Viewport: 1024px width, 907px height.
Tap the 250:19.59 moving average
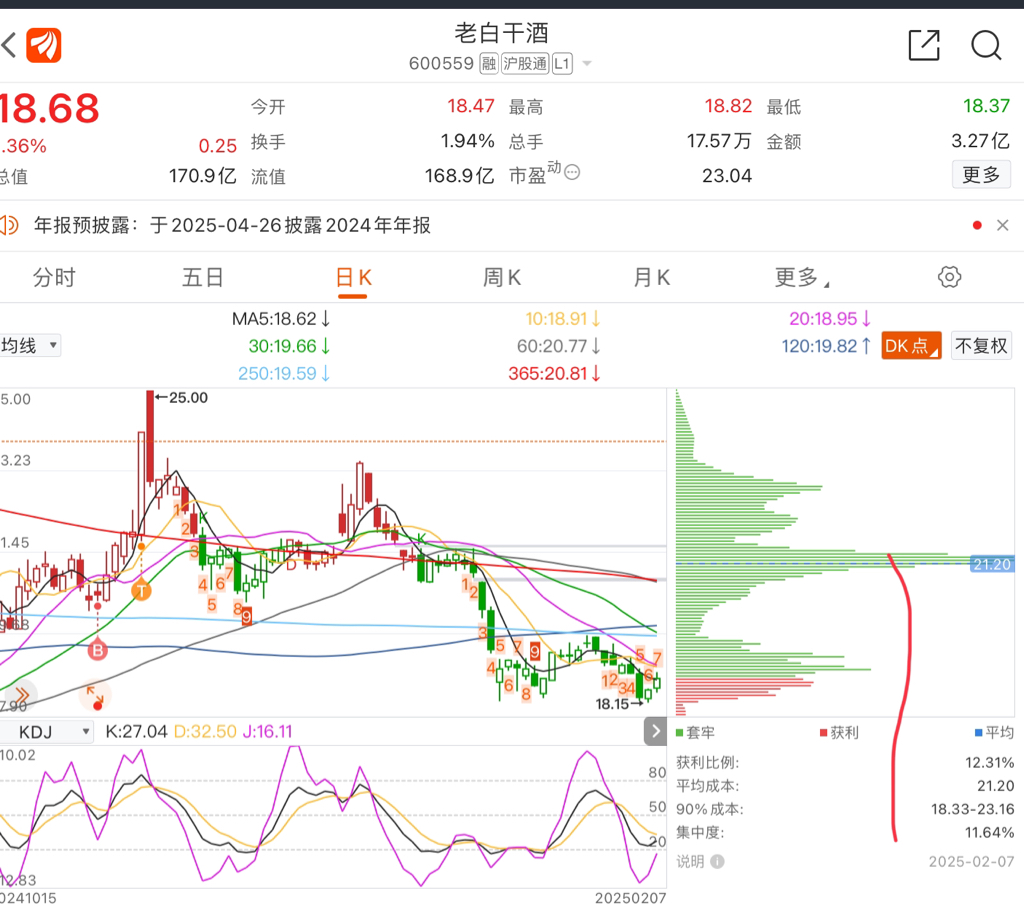(283, 374)
